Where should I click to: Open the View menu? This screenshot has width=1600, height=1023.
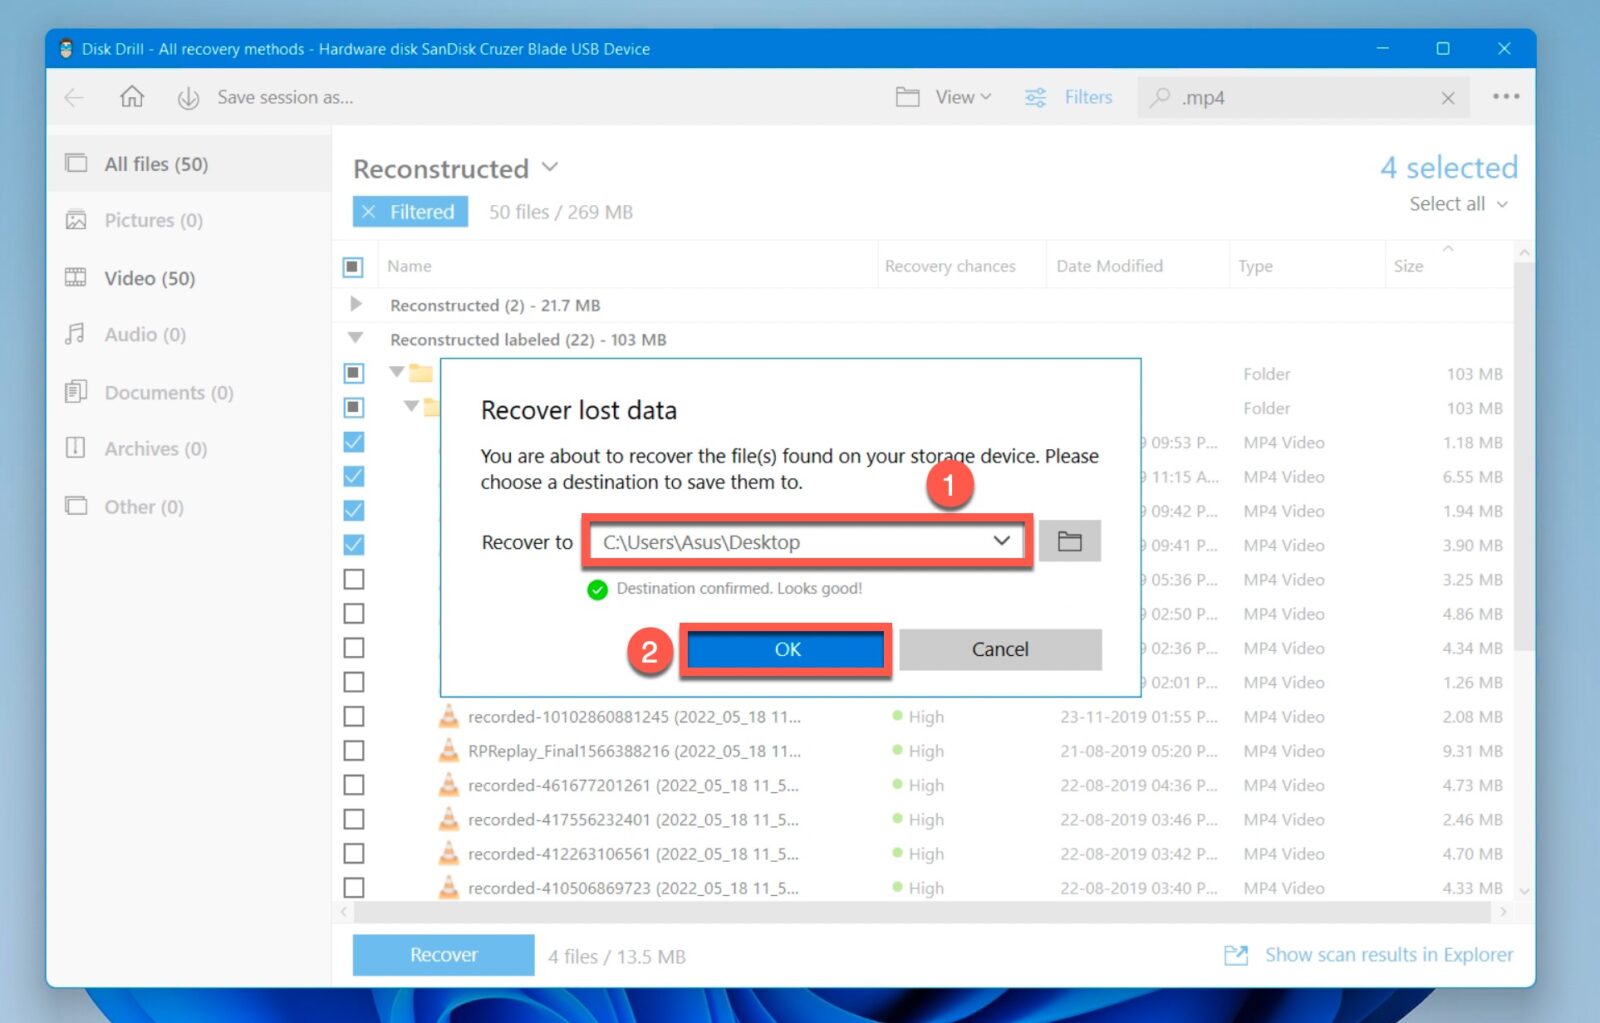point(943,97)
